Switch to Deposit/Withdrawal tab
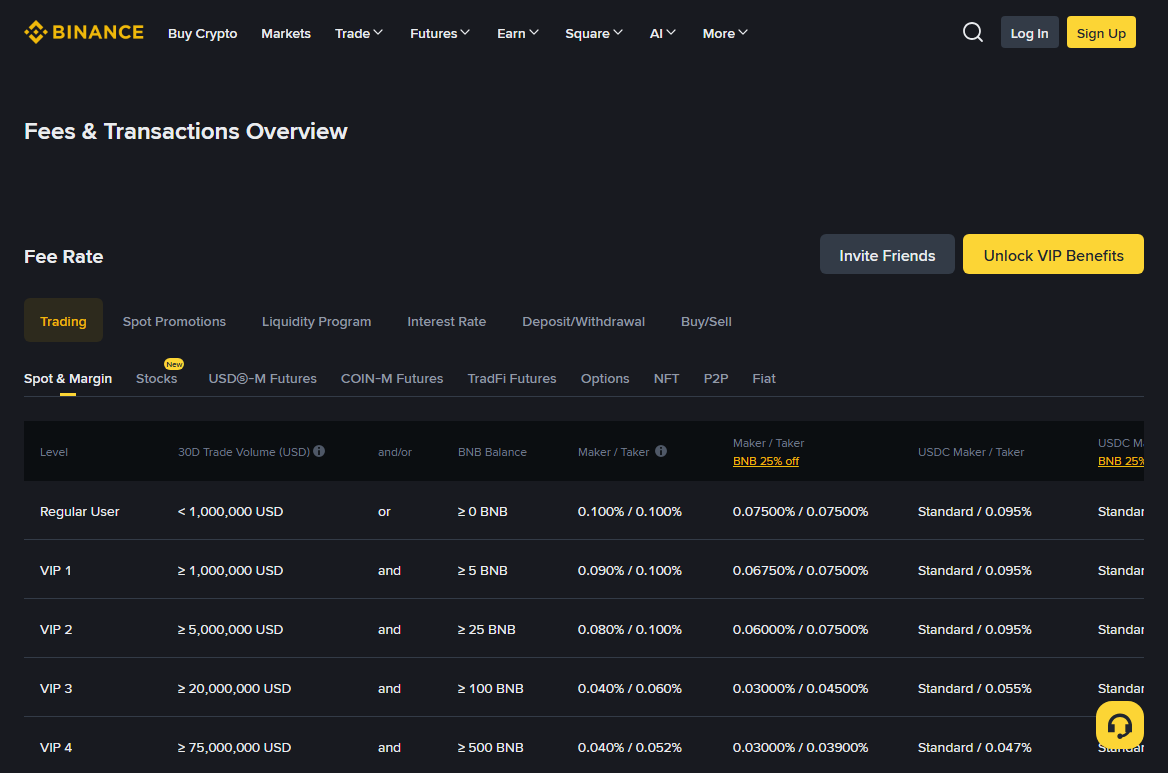The height and width of the screenshot is (773, 1168). pos(583,321)
